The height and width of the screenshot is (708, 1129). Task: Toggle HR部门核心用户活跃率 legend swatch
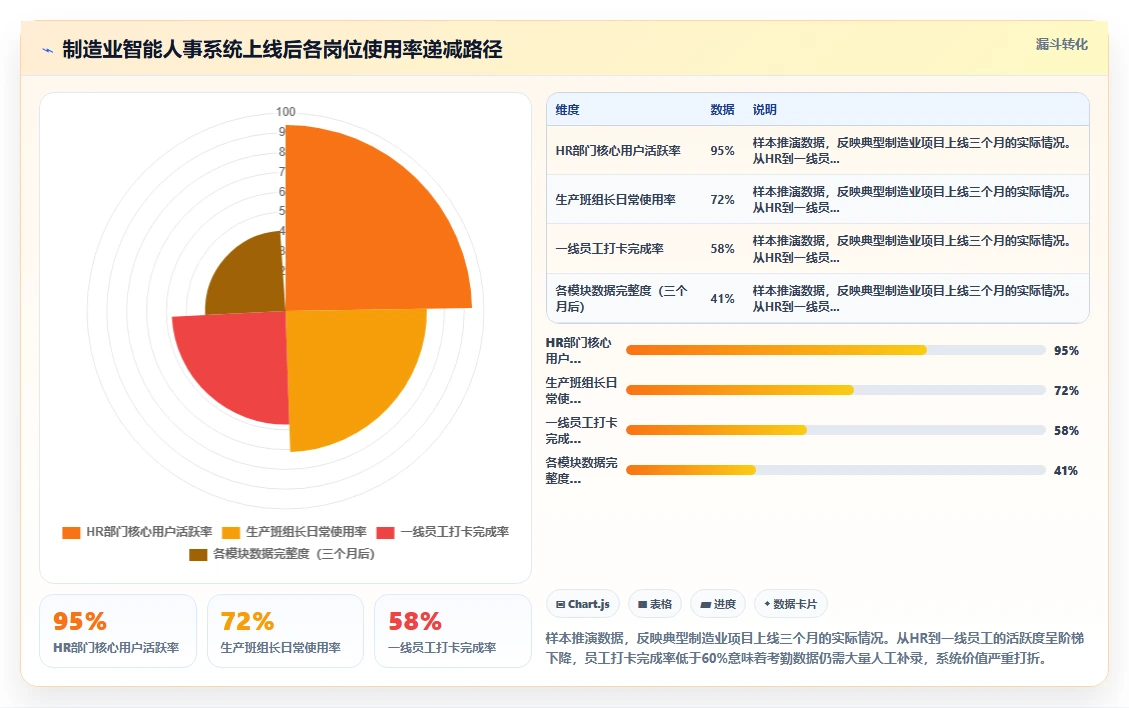pyautogui.click(x=71, y=532)
